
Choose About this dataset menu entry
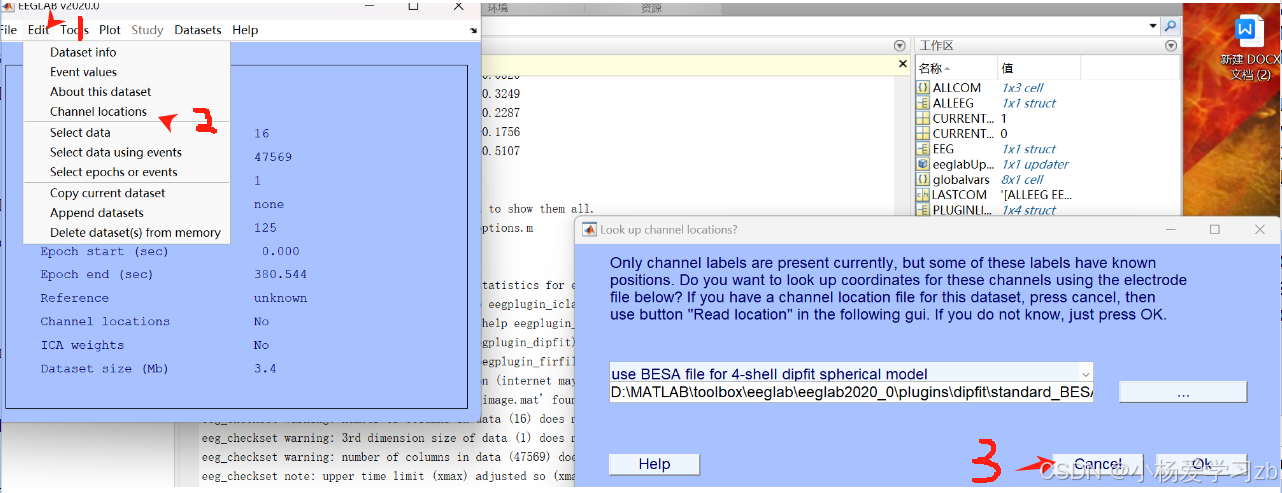pyautogui.click(x=126, y=92)
